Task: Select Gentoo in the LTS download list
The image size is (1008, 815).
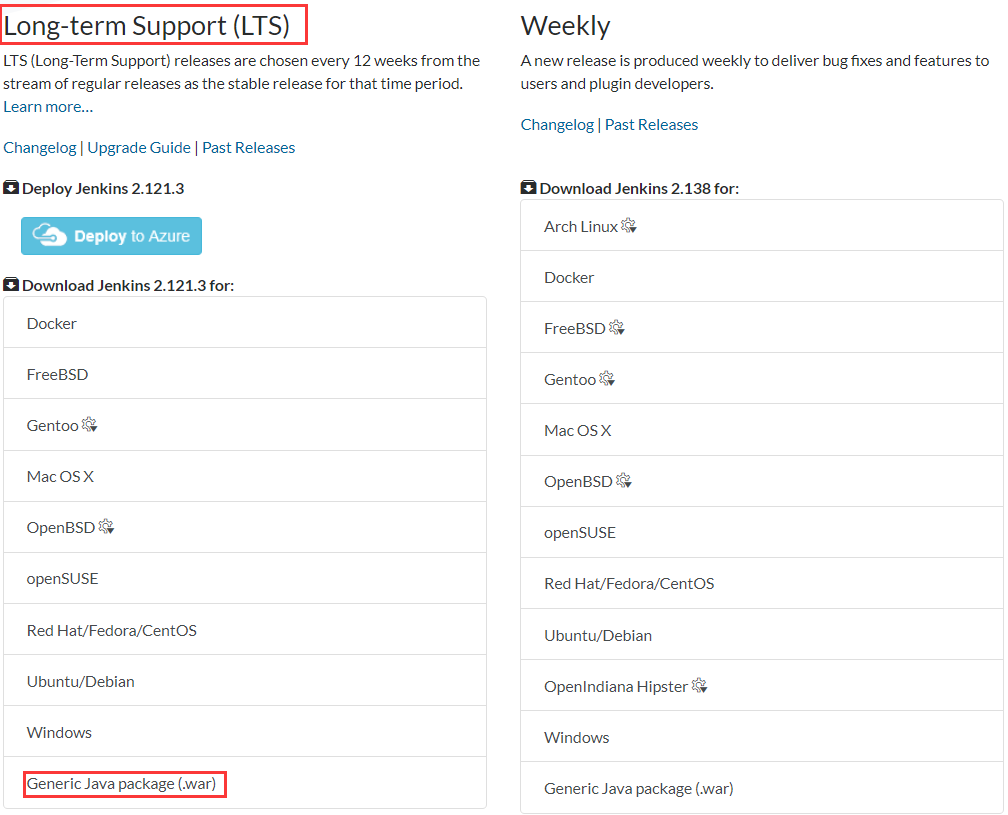Action: point(244,425)
